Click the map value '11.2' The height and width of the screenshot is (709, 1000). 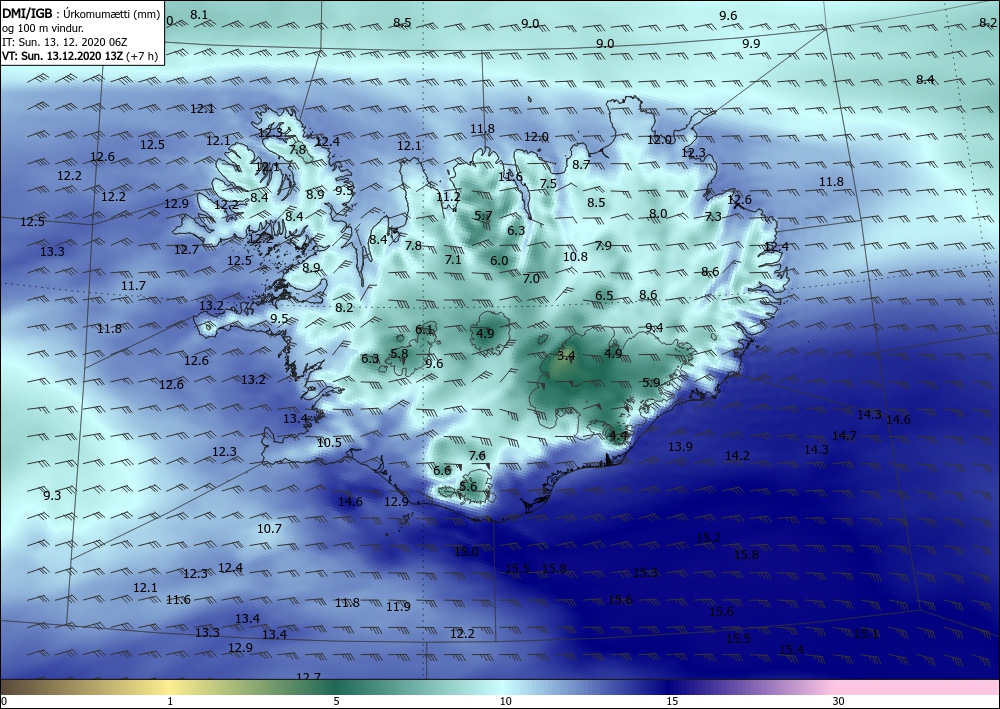click(448, 197)
